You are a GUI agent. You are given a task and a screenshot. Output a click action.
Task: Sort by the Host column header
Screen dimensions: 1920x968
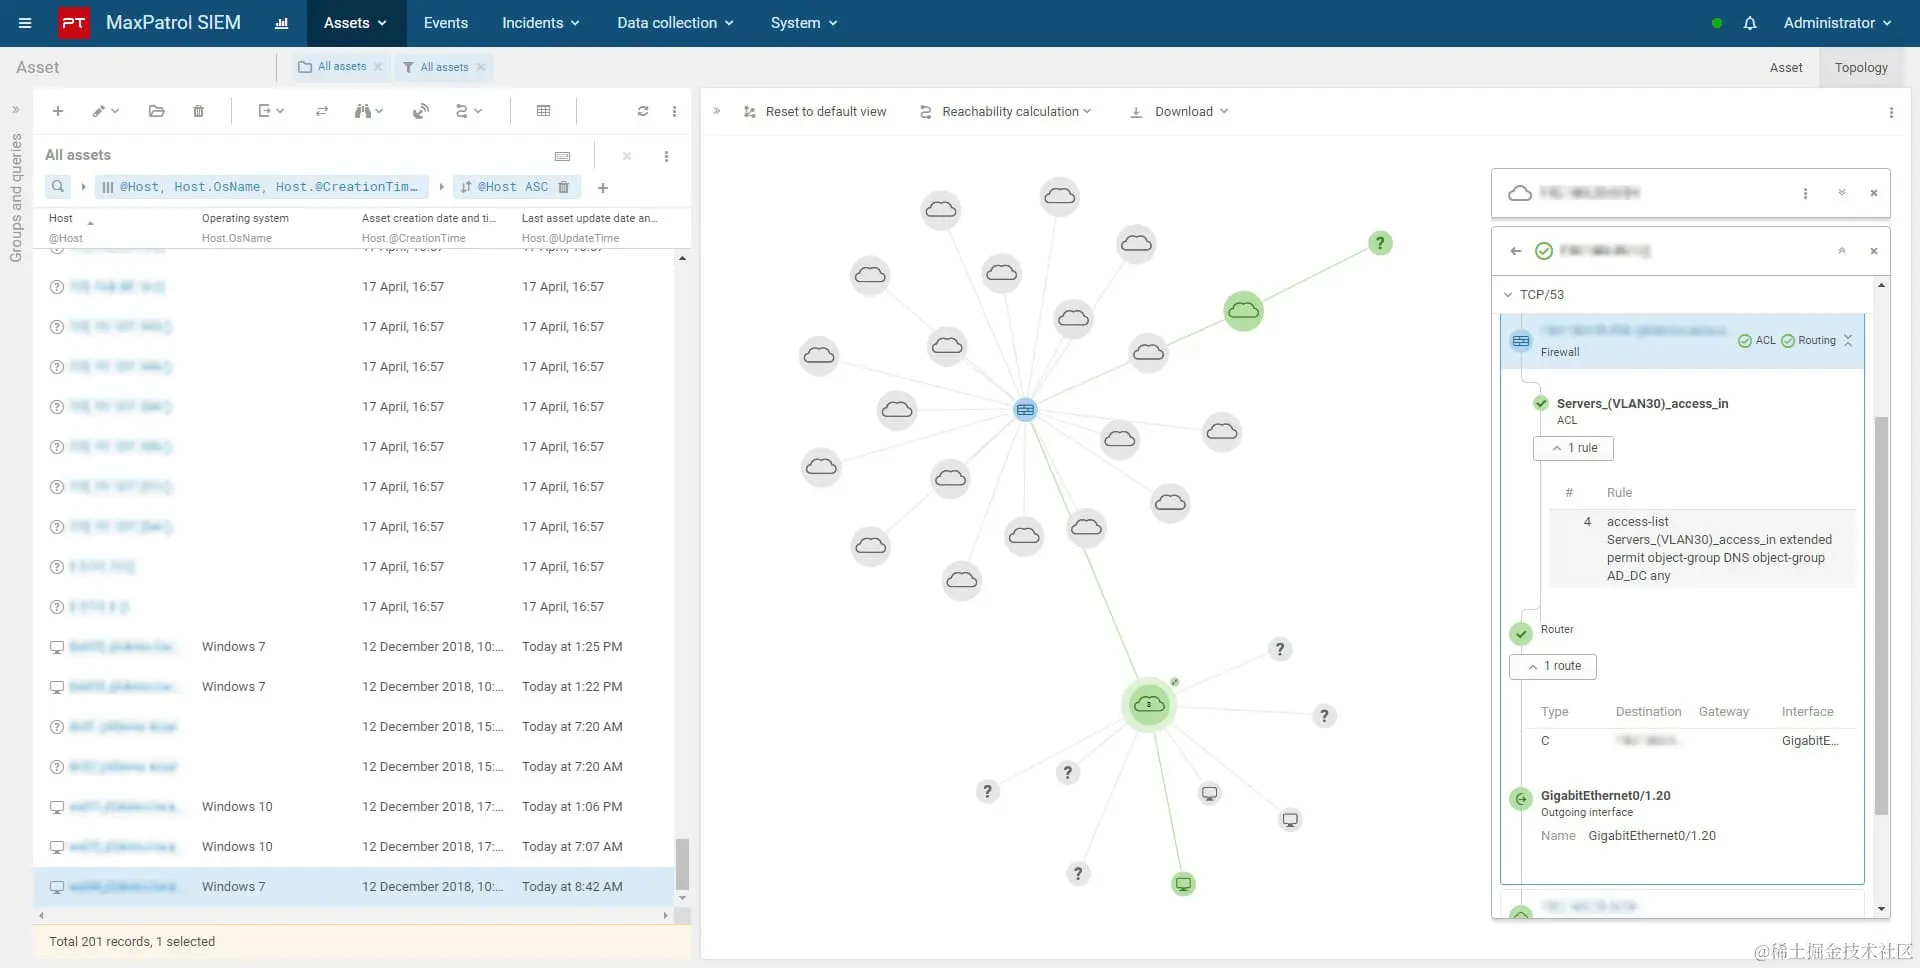pos(61,218)
